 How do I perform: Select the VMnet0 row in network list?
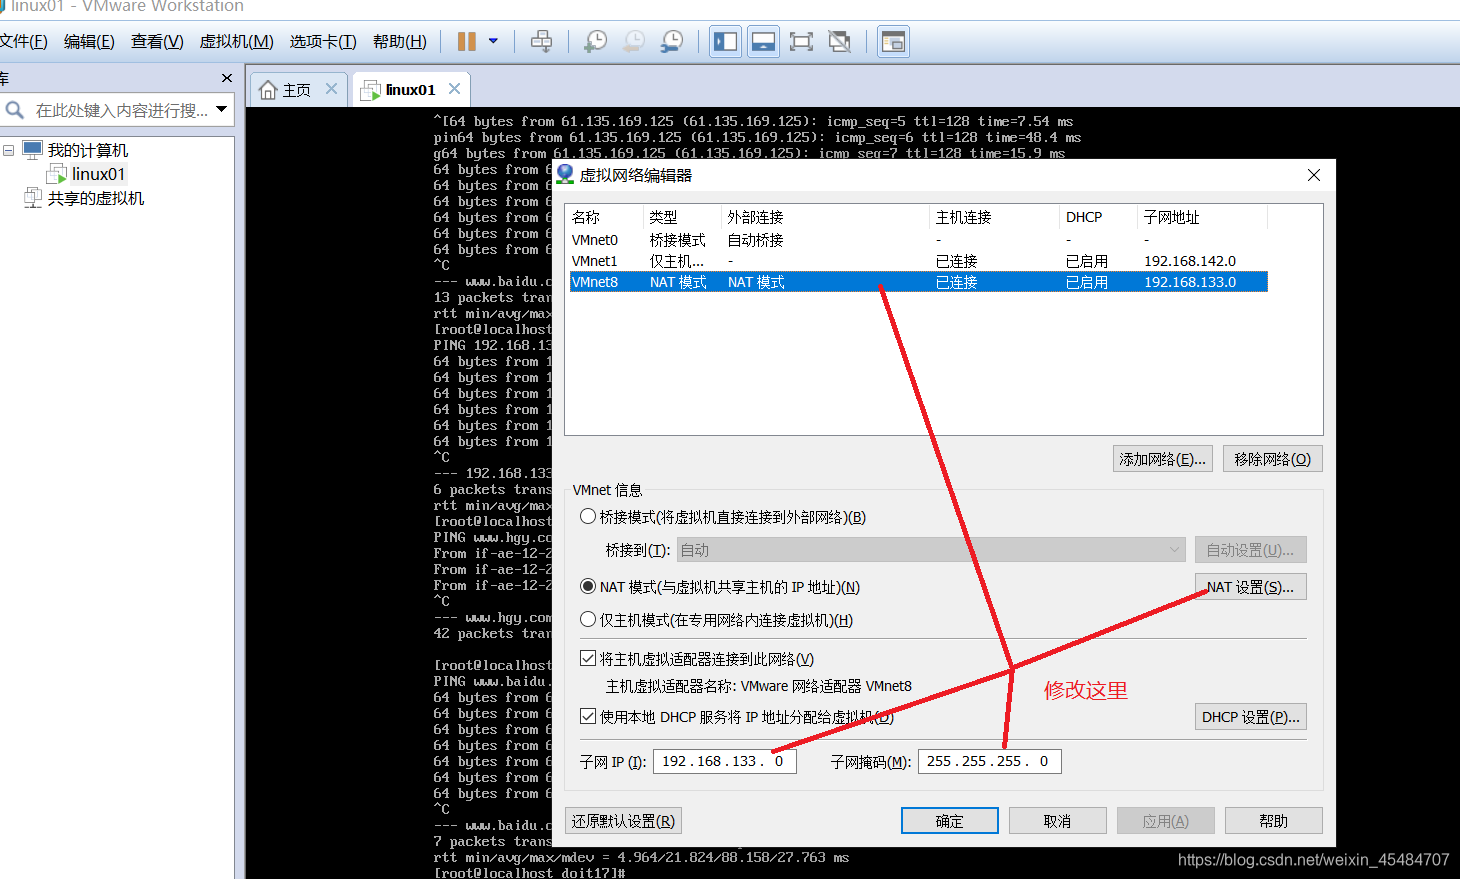tap(918, 240)
